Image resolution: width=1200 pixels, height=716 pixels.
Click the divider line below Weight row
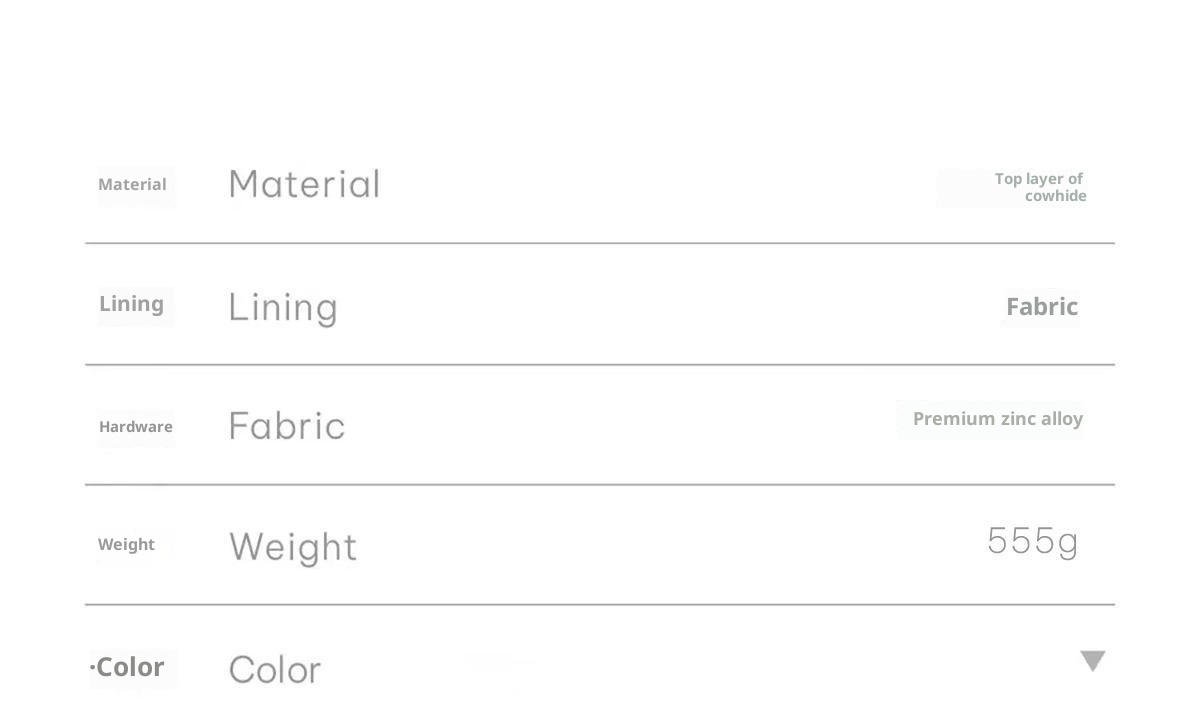click(x=600, y=605)
